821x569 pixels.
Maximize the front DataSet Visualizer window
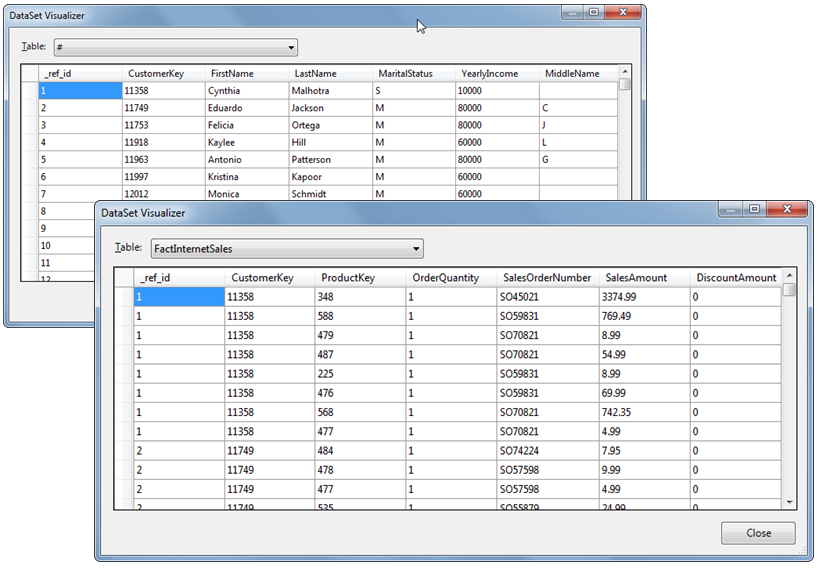point(754,209)
